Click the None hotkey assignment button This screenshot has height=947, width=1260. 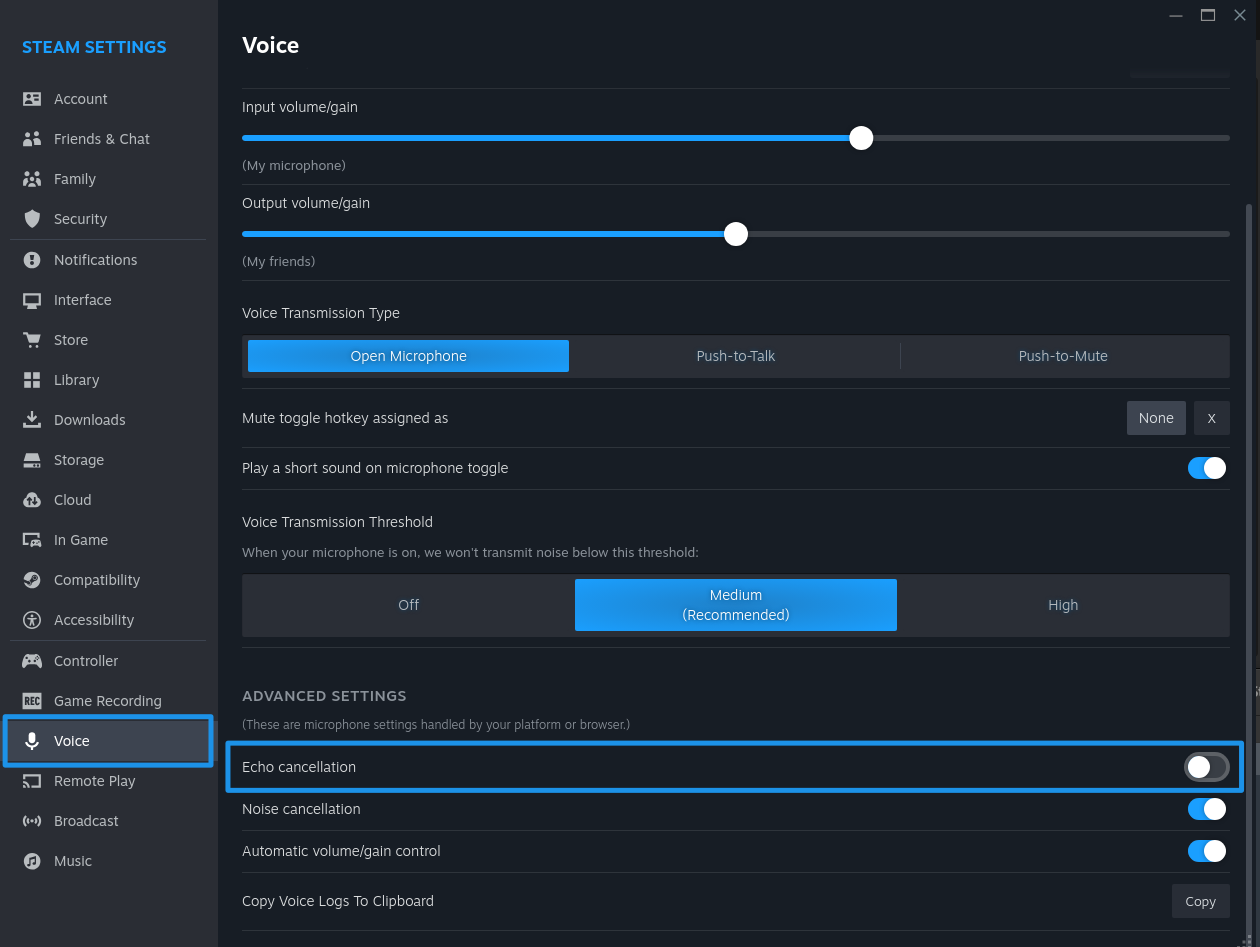tap(1156, 418)
